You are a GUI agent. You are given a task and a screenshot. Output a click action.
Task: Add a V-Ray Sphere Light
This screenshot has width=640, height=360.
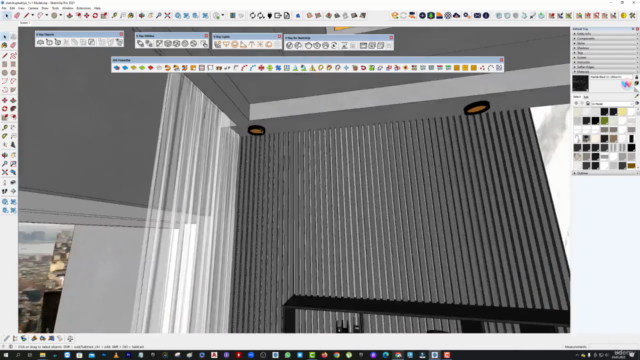click(x=235, y=44)
